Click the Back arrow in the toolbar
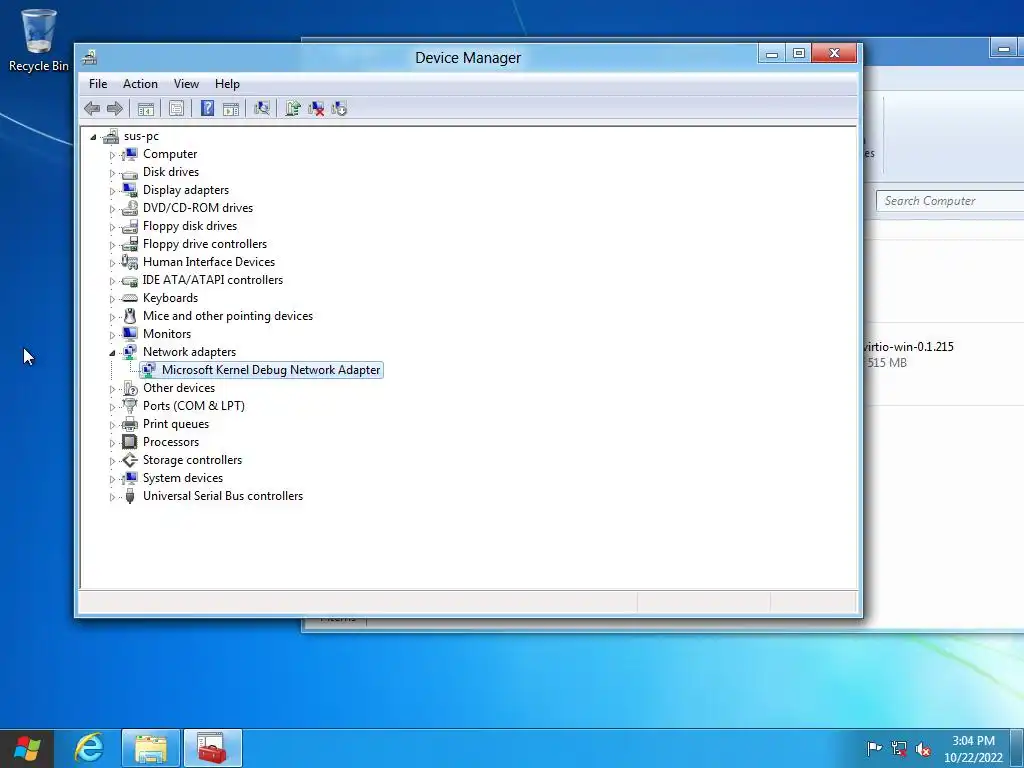Image resolution: width=1024 pixels, height=768 pixels. pyautogui.click(x=92, y=108)
